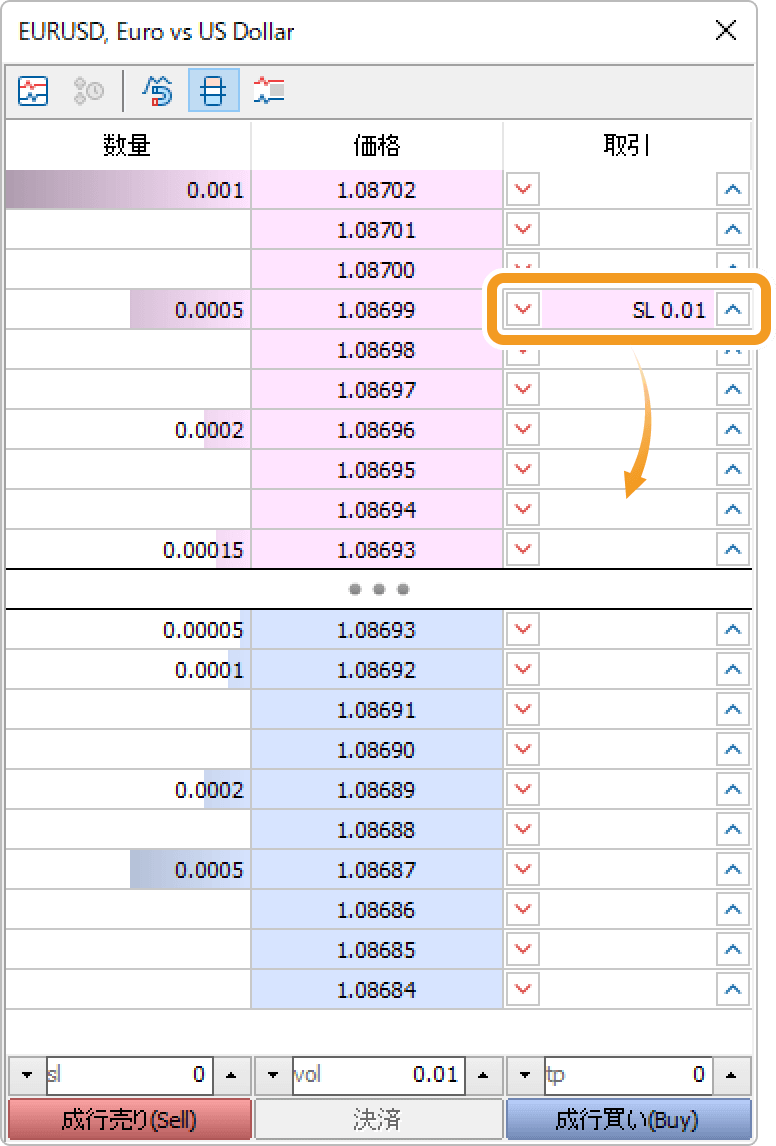The width and height of the screenshot is (776, 1146).
Task: Click blue buy arrow at 1.08697
Action: pyautogui.click(x=733, y=390)
